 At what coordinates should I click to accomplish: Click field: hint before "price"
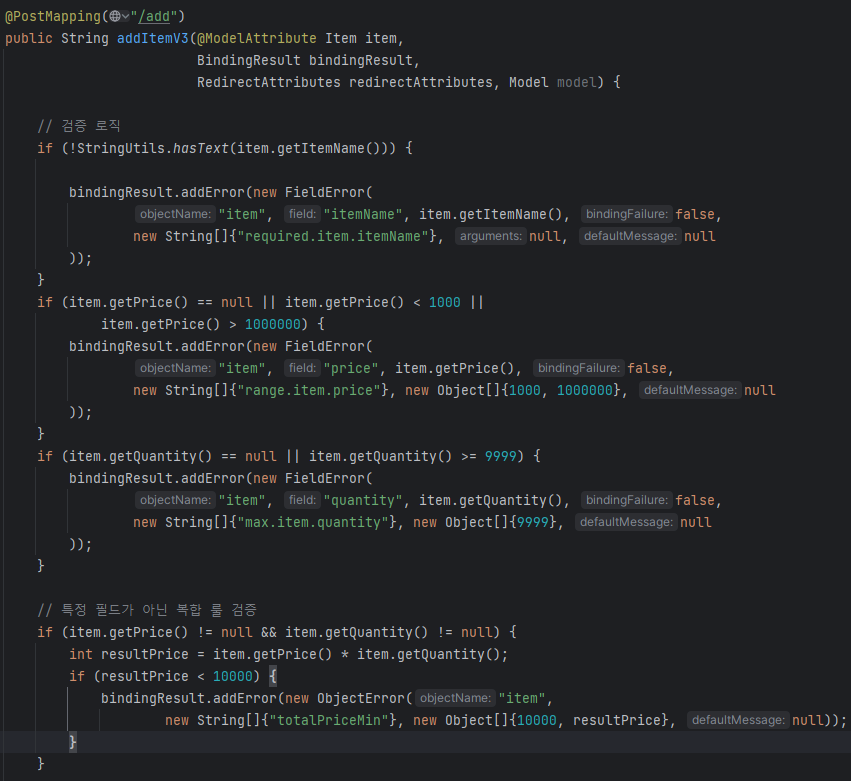[x=302, y=369]
